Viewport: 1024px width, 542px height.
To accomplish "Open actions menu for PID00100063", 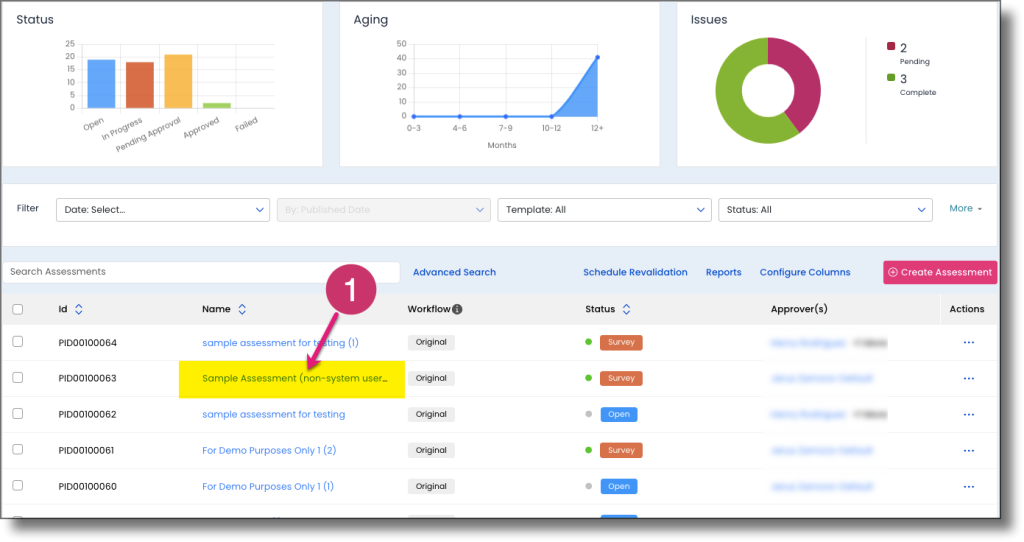I will (968, 379).
